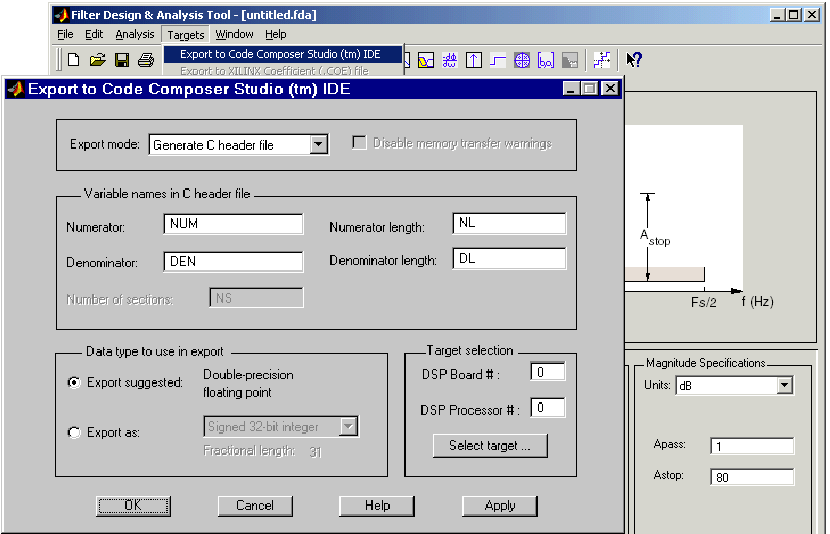The width and height of the screenshot is (830, 534).
Task: Click the Save floppy disk icon
Action: pyautogui.click(x=122, y=60)
